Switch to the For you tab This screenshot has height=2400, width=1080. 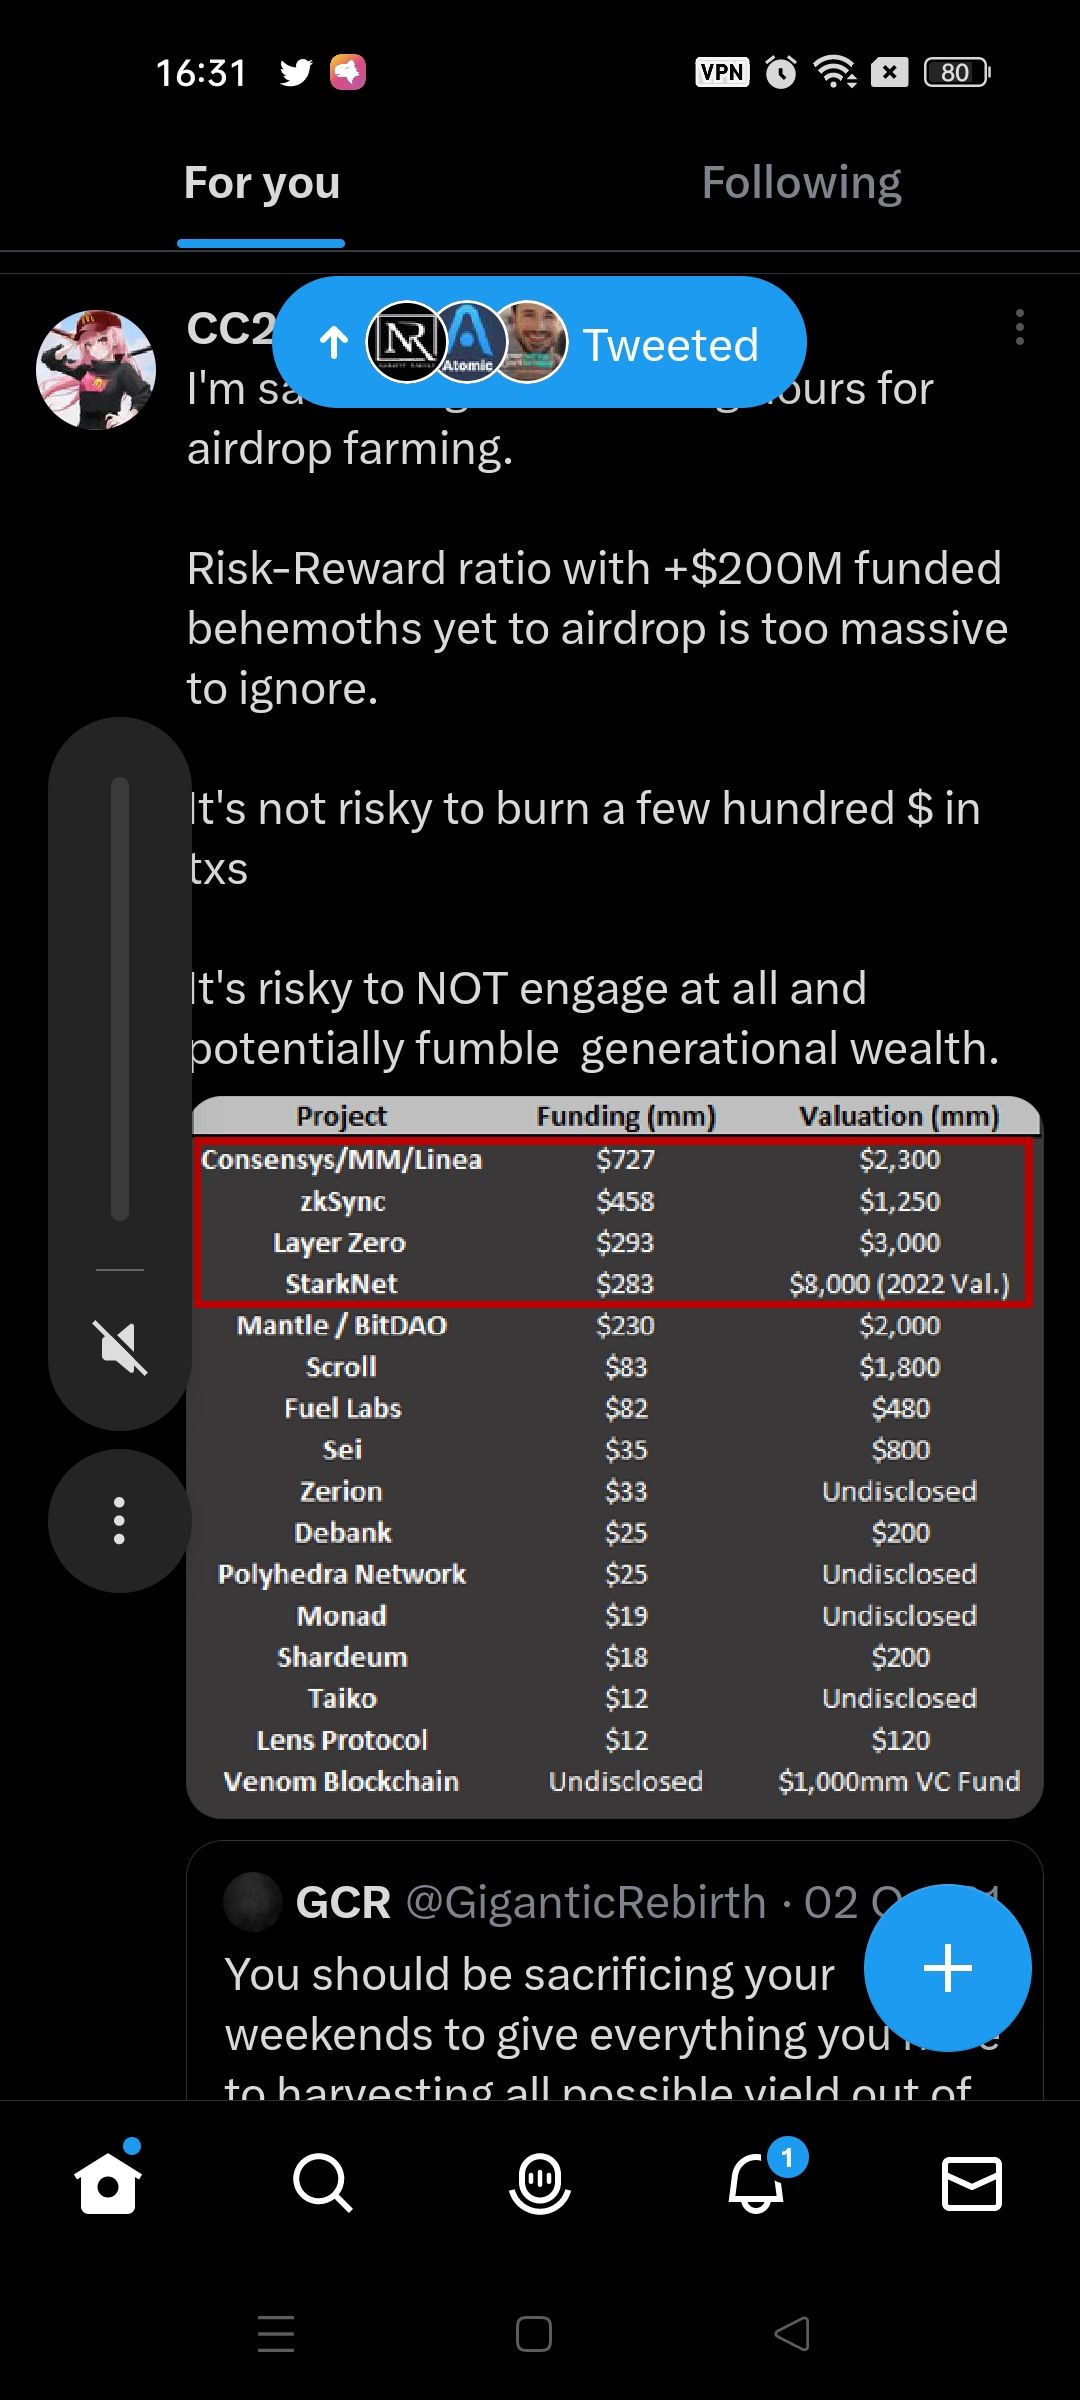[262, 184]
